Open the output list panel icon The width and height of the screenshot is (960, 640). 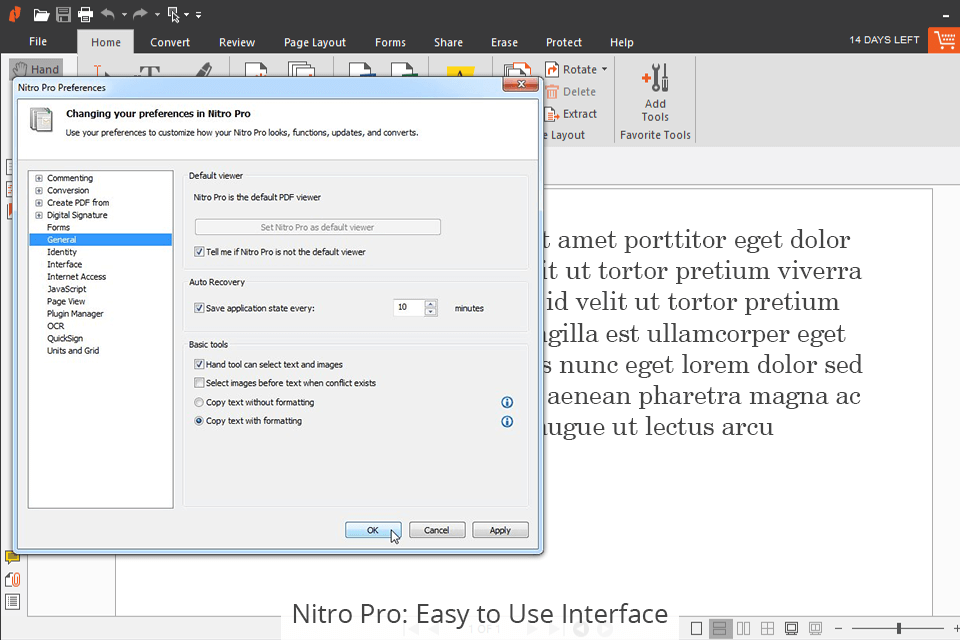(12, 601)
